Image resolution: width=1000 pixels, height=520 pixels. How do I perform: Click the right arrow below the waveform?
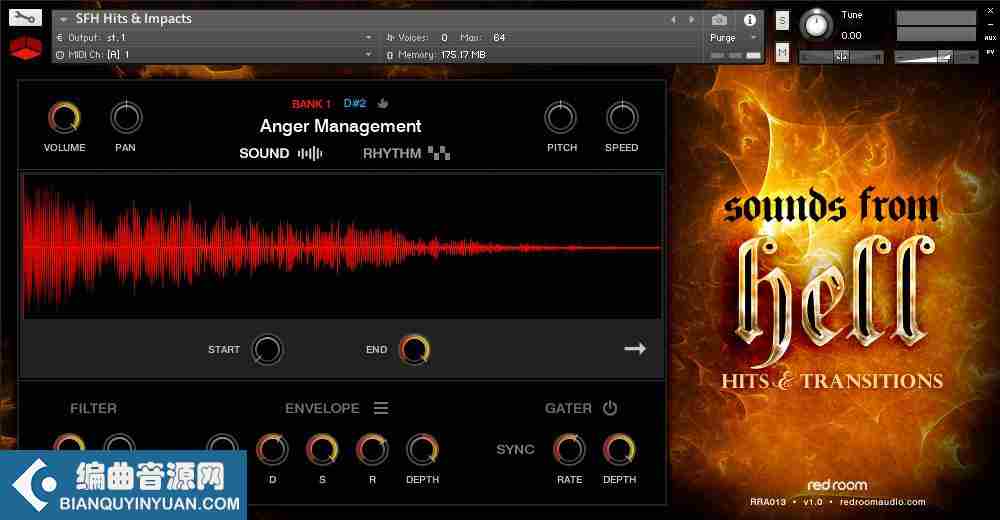tap(635, 348)
